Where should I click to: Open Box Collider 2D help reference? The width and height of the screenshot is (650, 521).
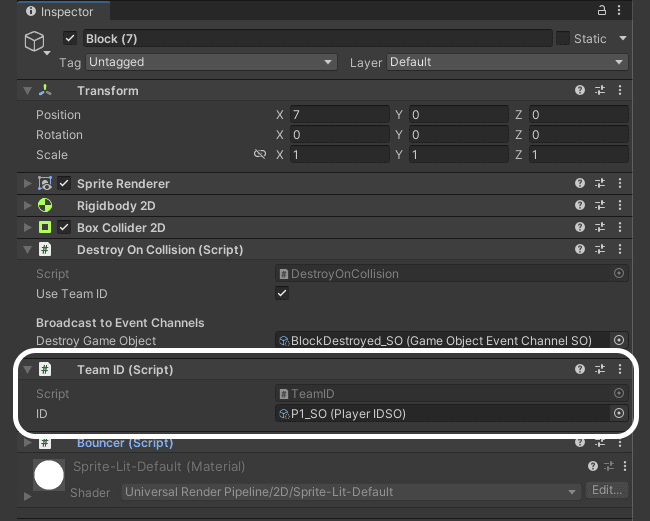(580, 228)
